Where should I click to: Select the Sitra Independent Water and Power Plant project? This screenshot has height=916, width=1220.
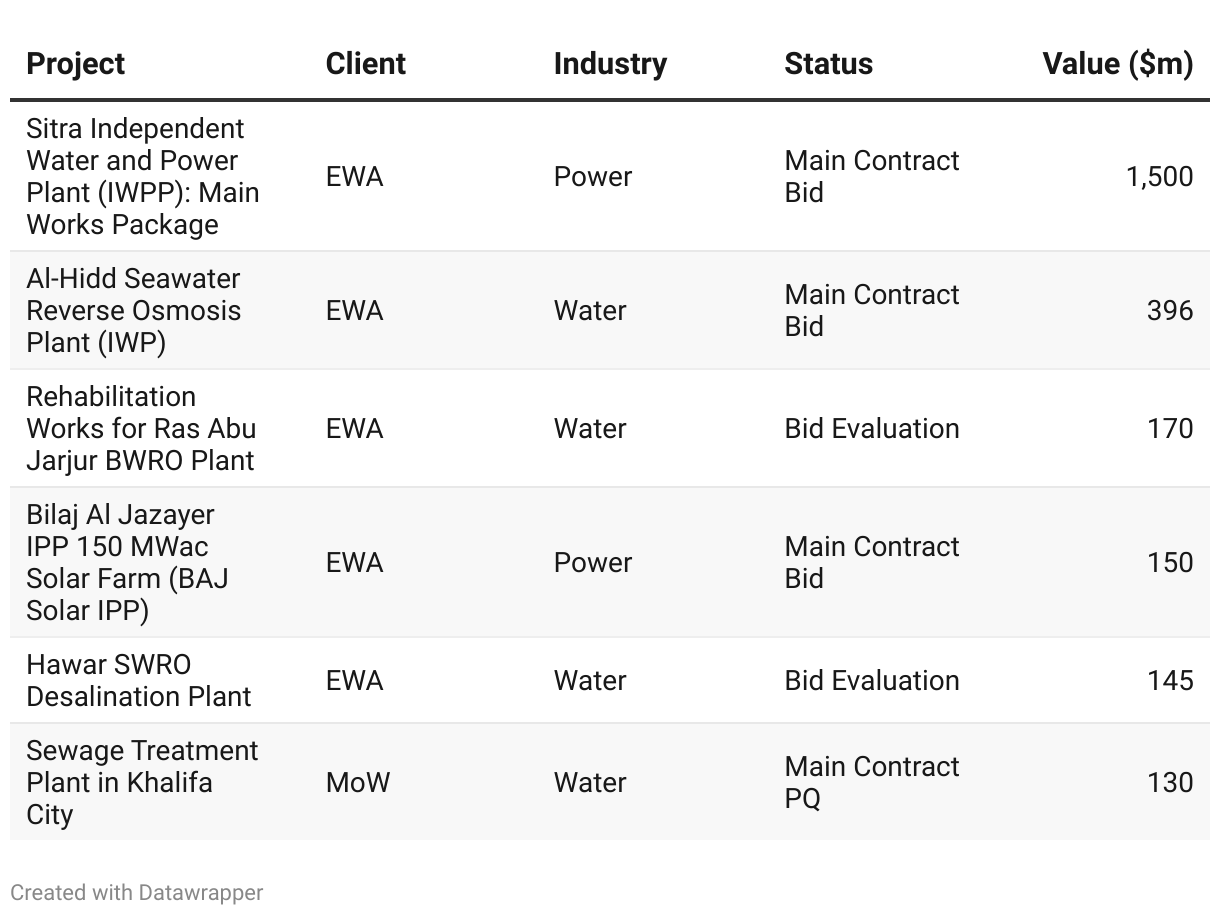[x=143, y=177]
